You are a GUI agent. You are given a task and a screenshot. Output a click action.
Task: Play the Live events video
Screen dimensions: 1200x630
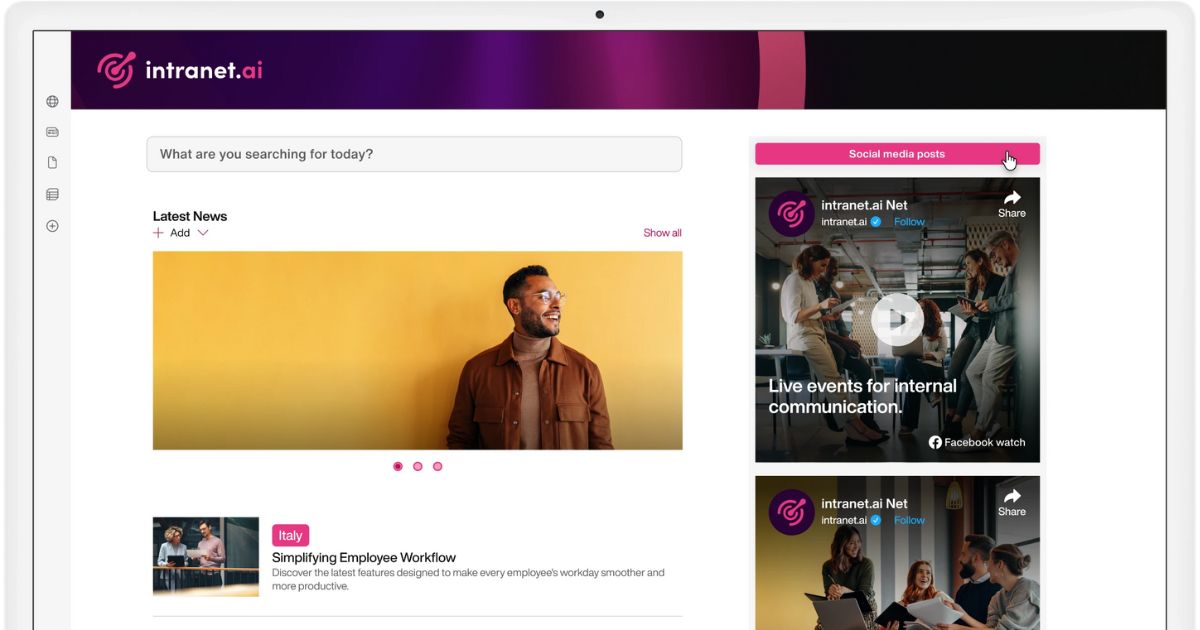coord(896,320)
